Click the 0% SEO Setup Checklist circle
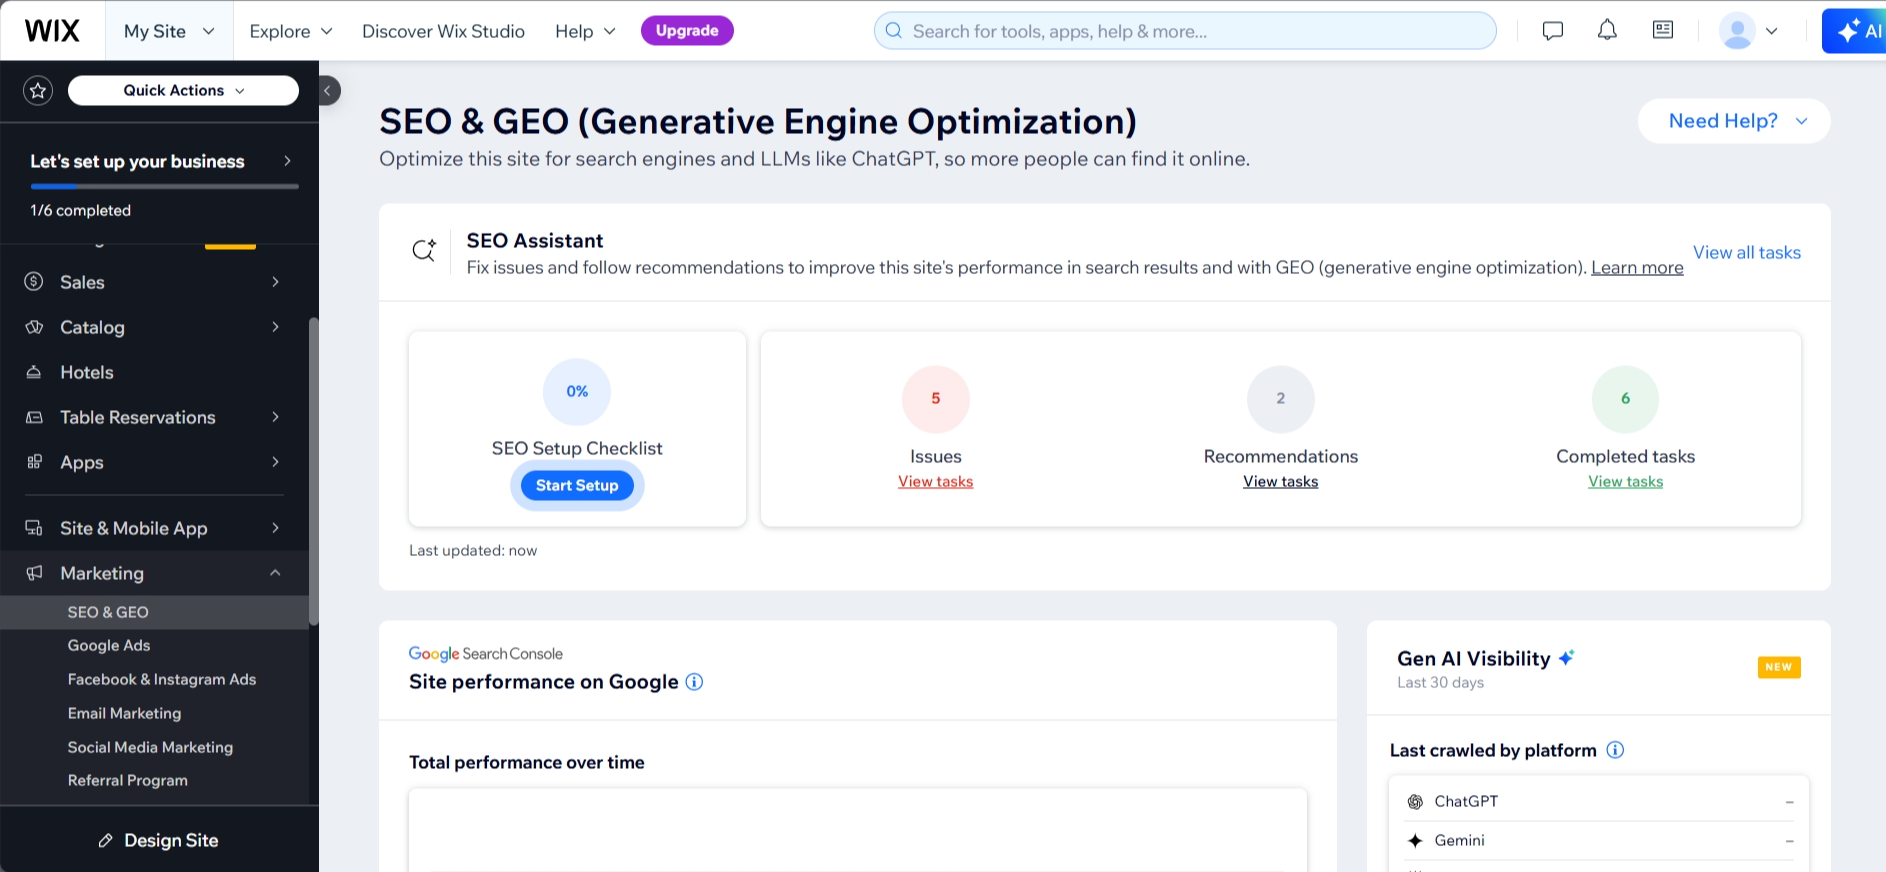Image resolution: width=1886 pixels, height=872 pixels. 577,392
